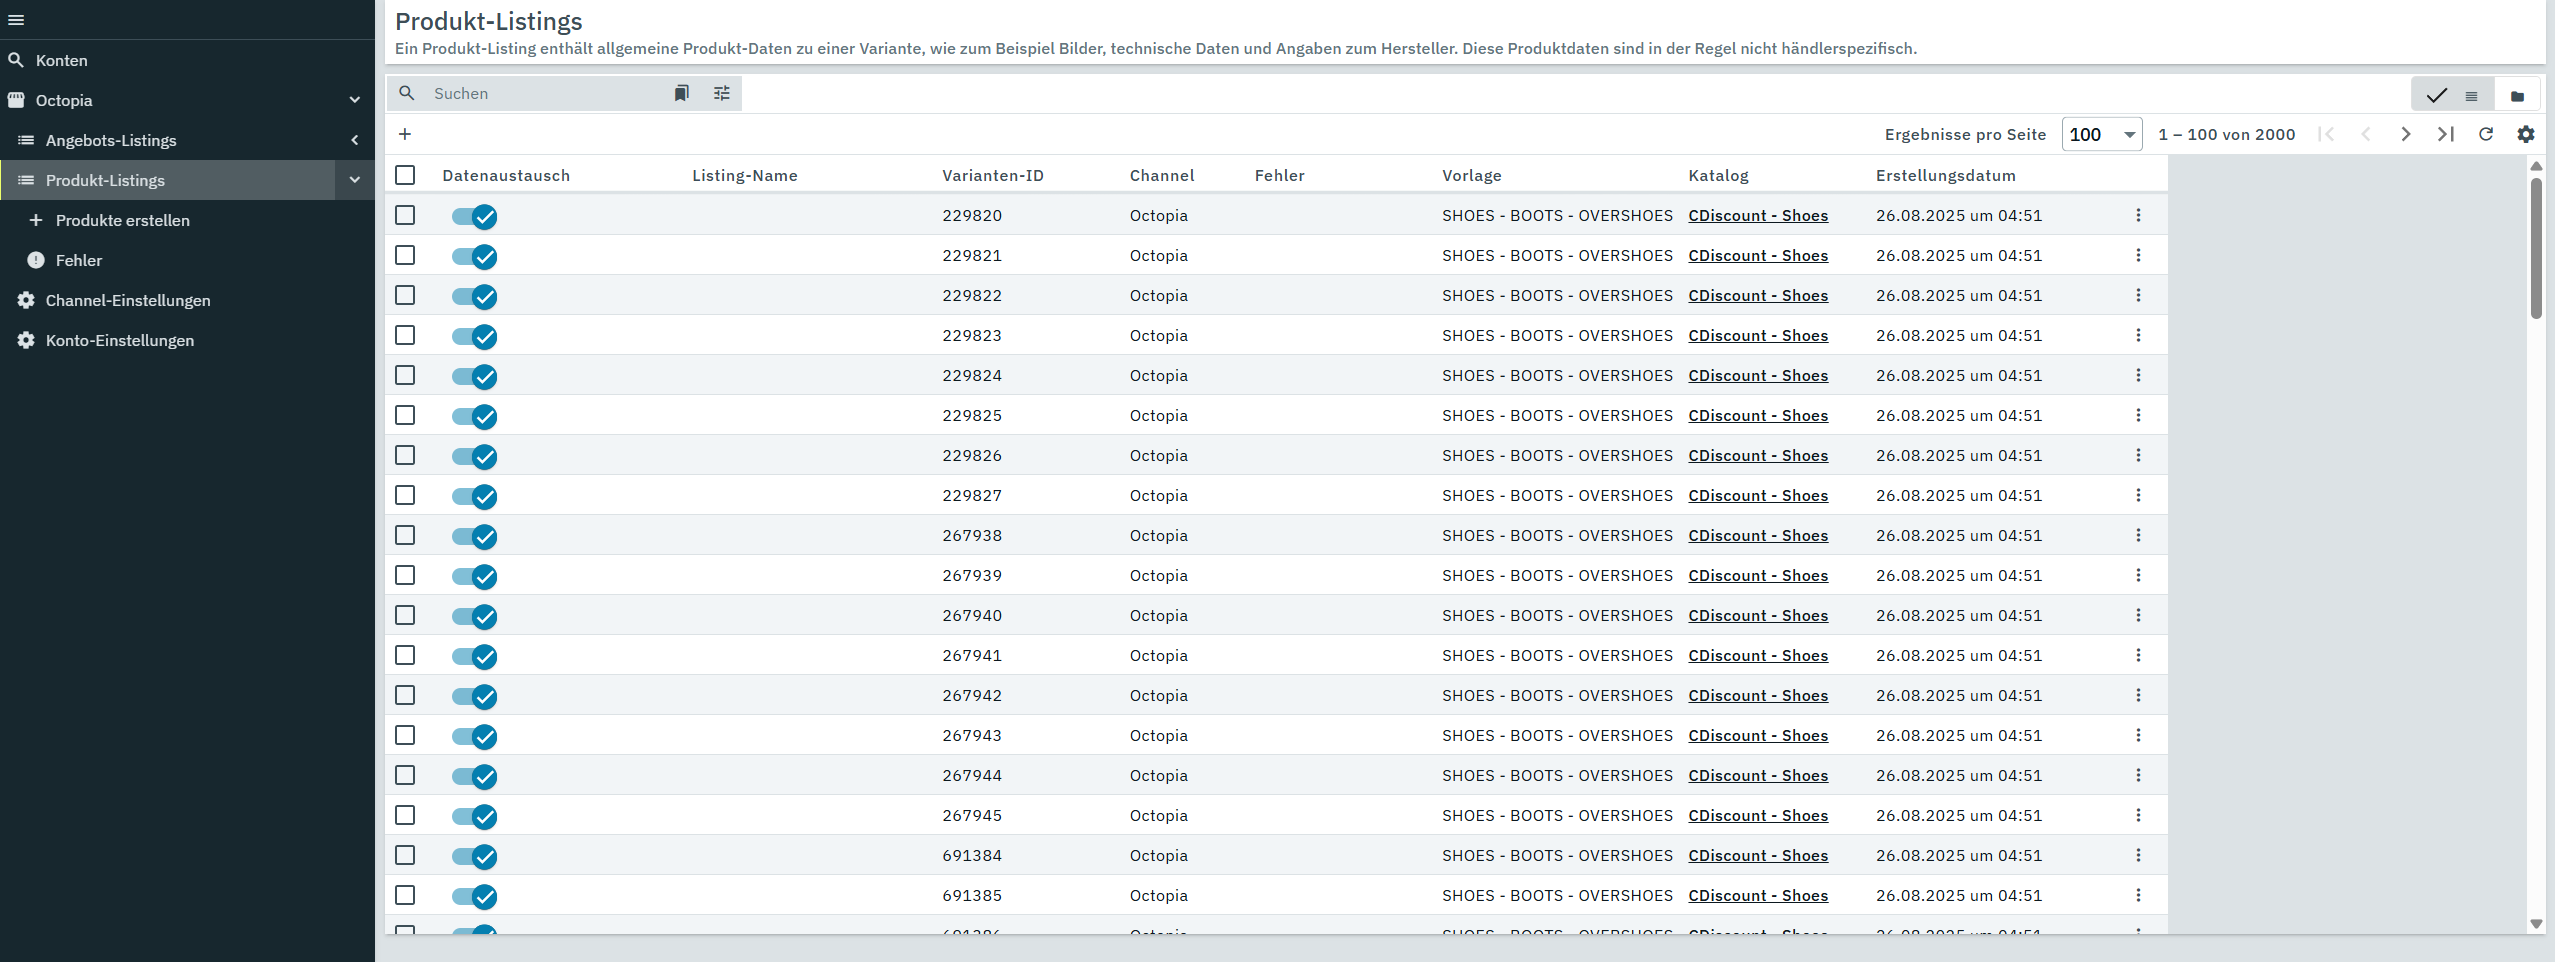Viewport: 2555px width, 962px height.
Task: Sort by the Erstellungsdatum column header
Action: click(x=1945, y=175)
